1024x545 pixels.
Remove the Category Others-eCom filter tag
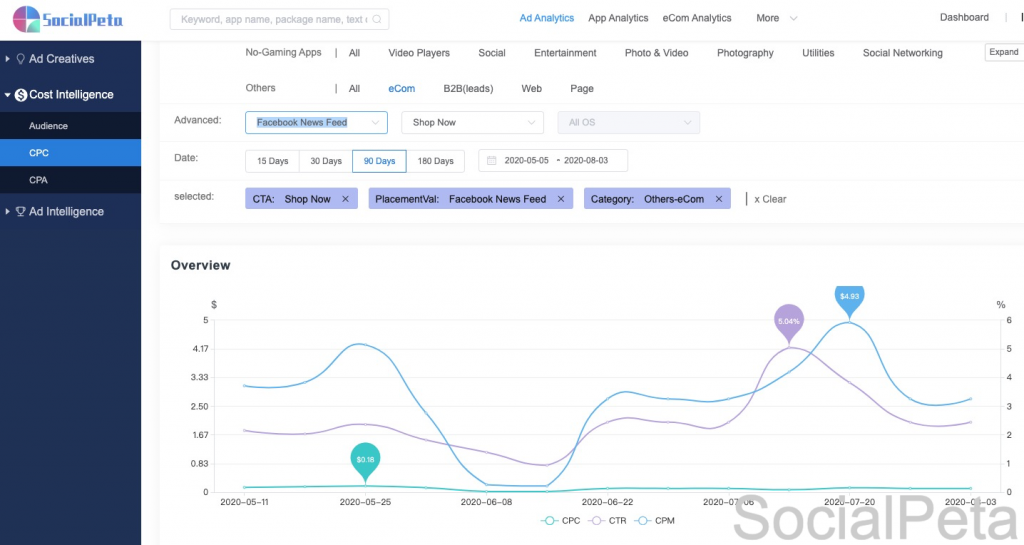[x=718, y=199]
